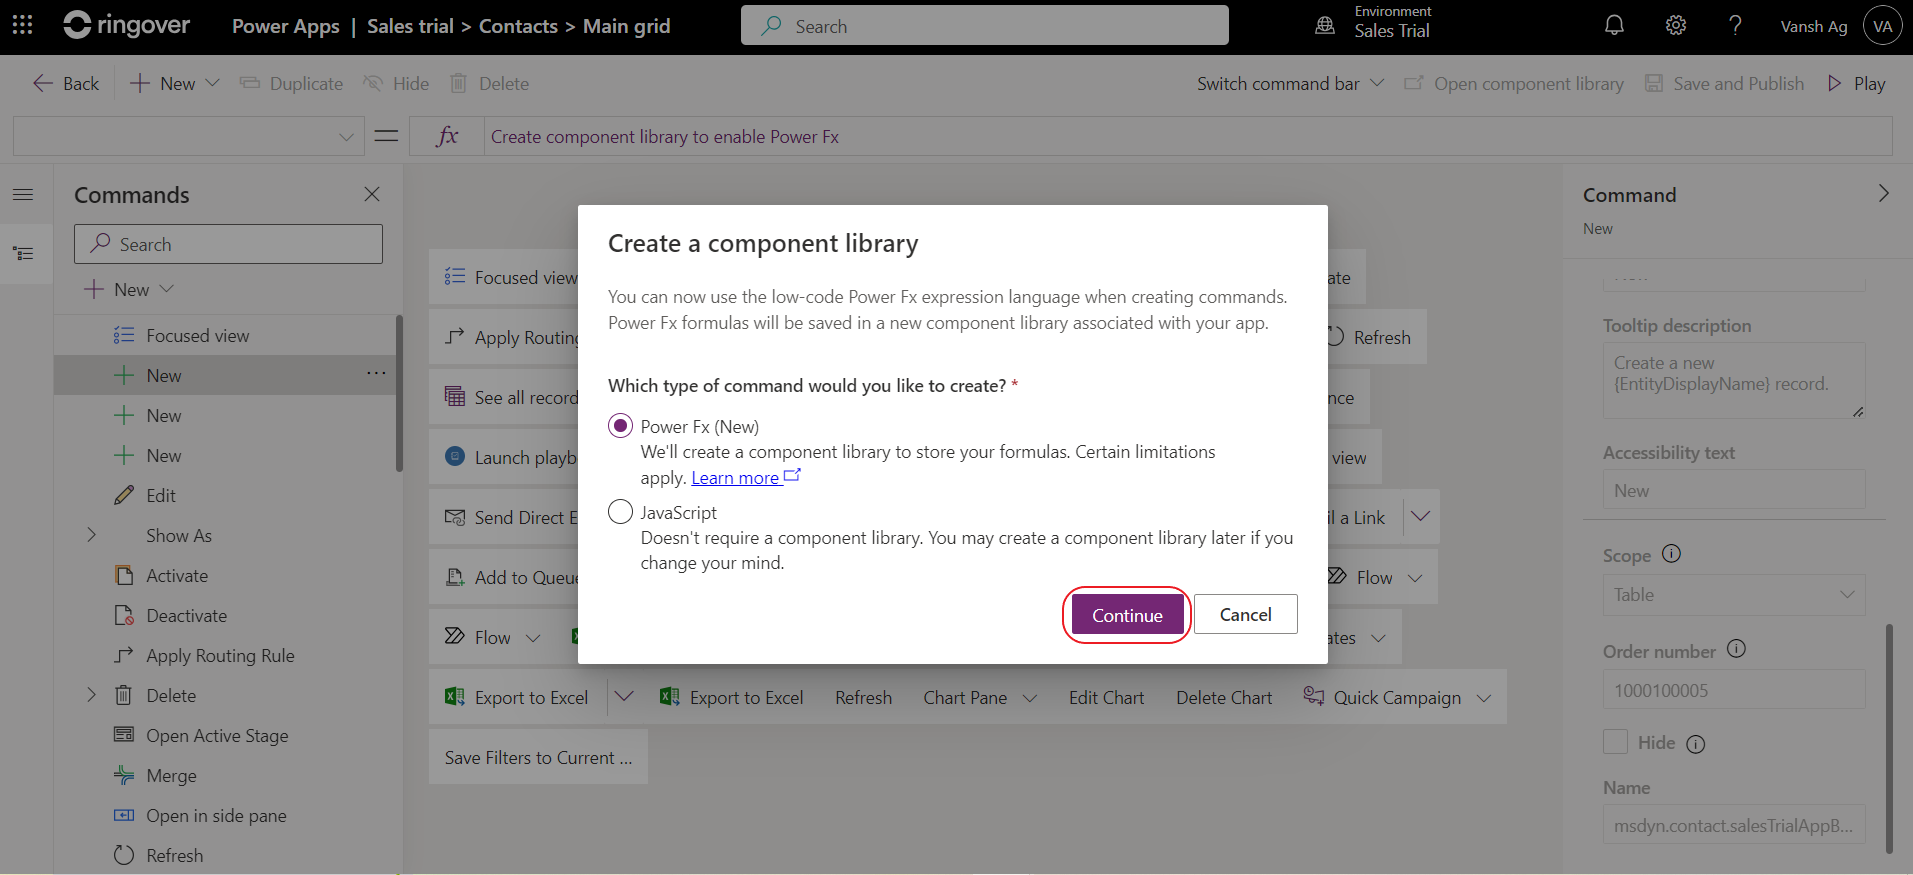The height and width of the screenshot is (875, 1913).
Task: Click the Command properties pane scrollbar
Action: coord(1889,739)
